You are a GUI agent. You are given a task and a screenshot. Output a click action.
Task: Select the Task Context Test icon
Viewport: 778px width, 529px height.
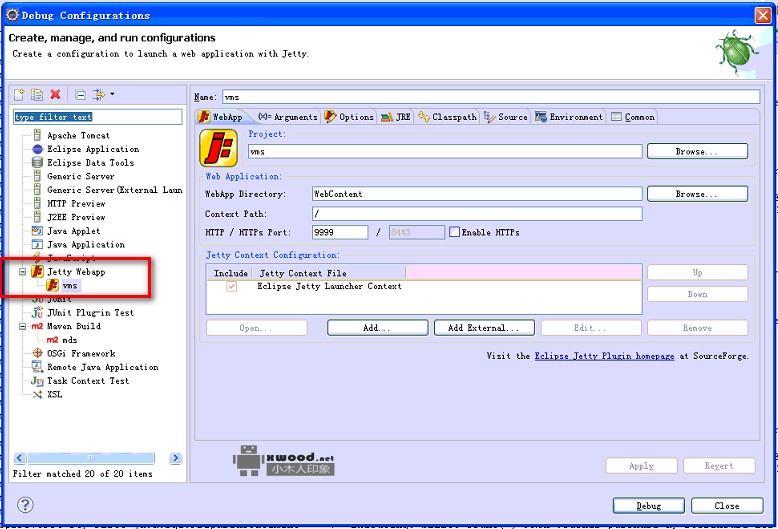click(x=37, y=381)
